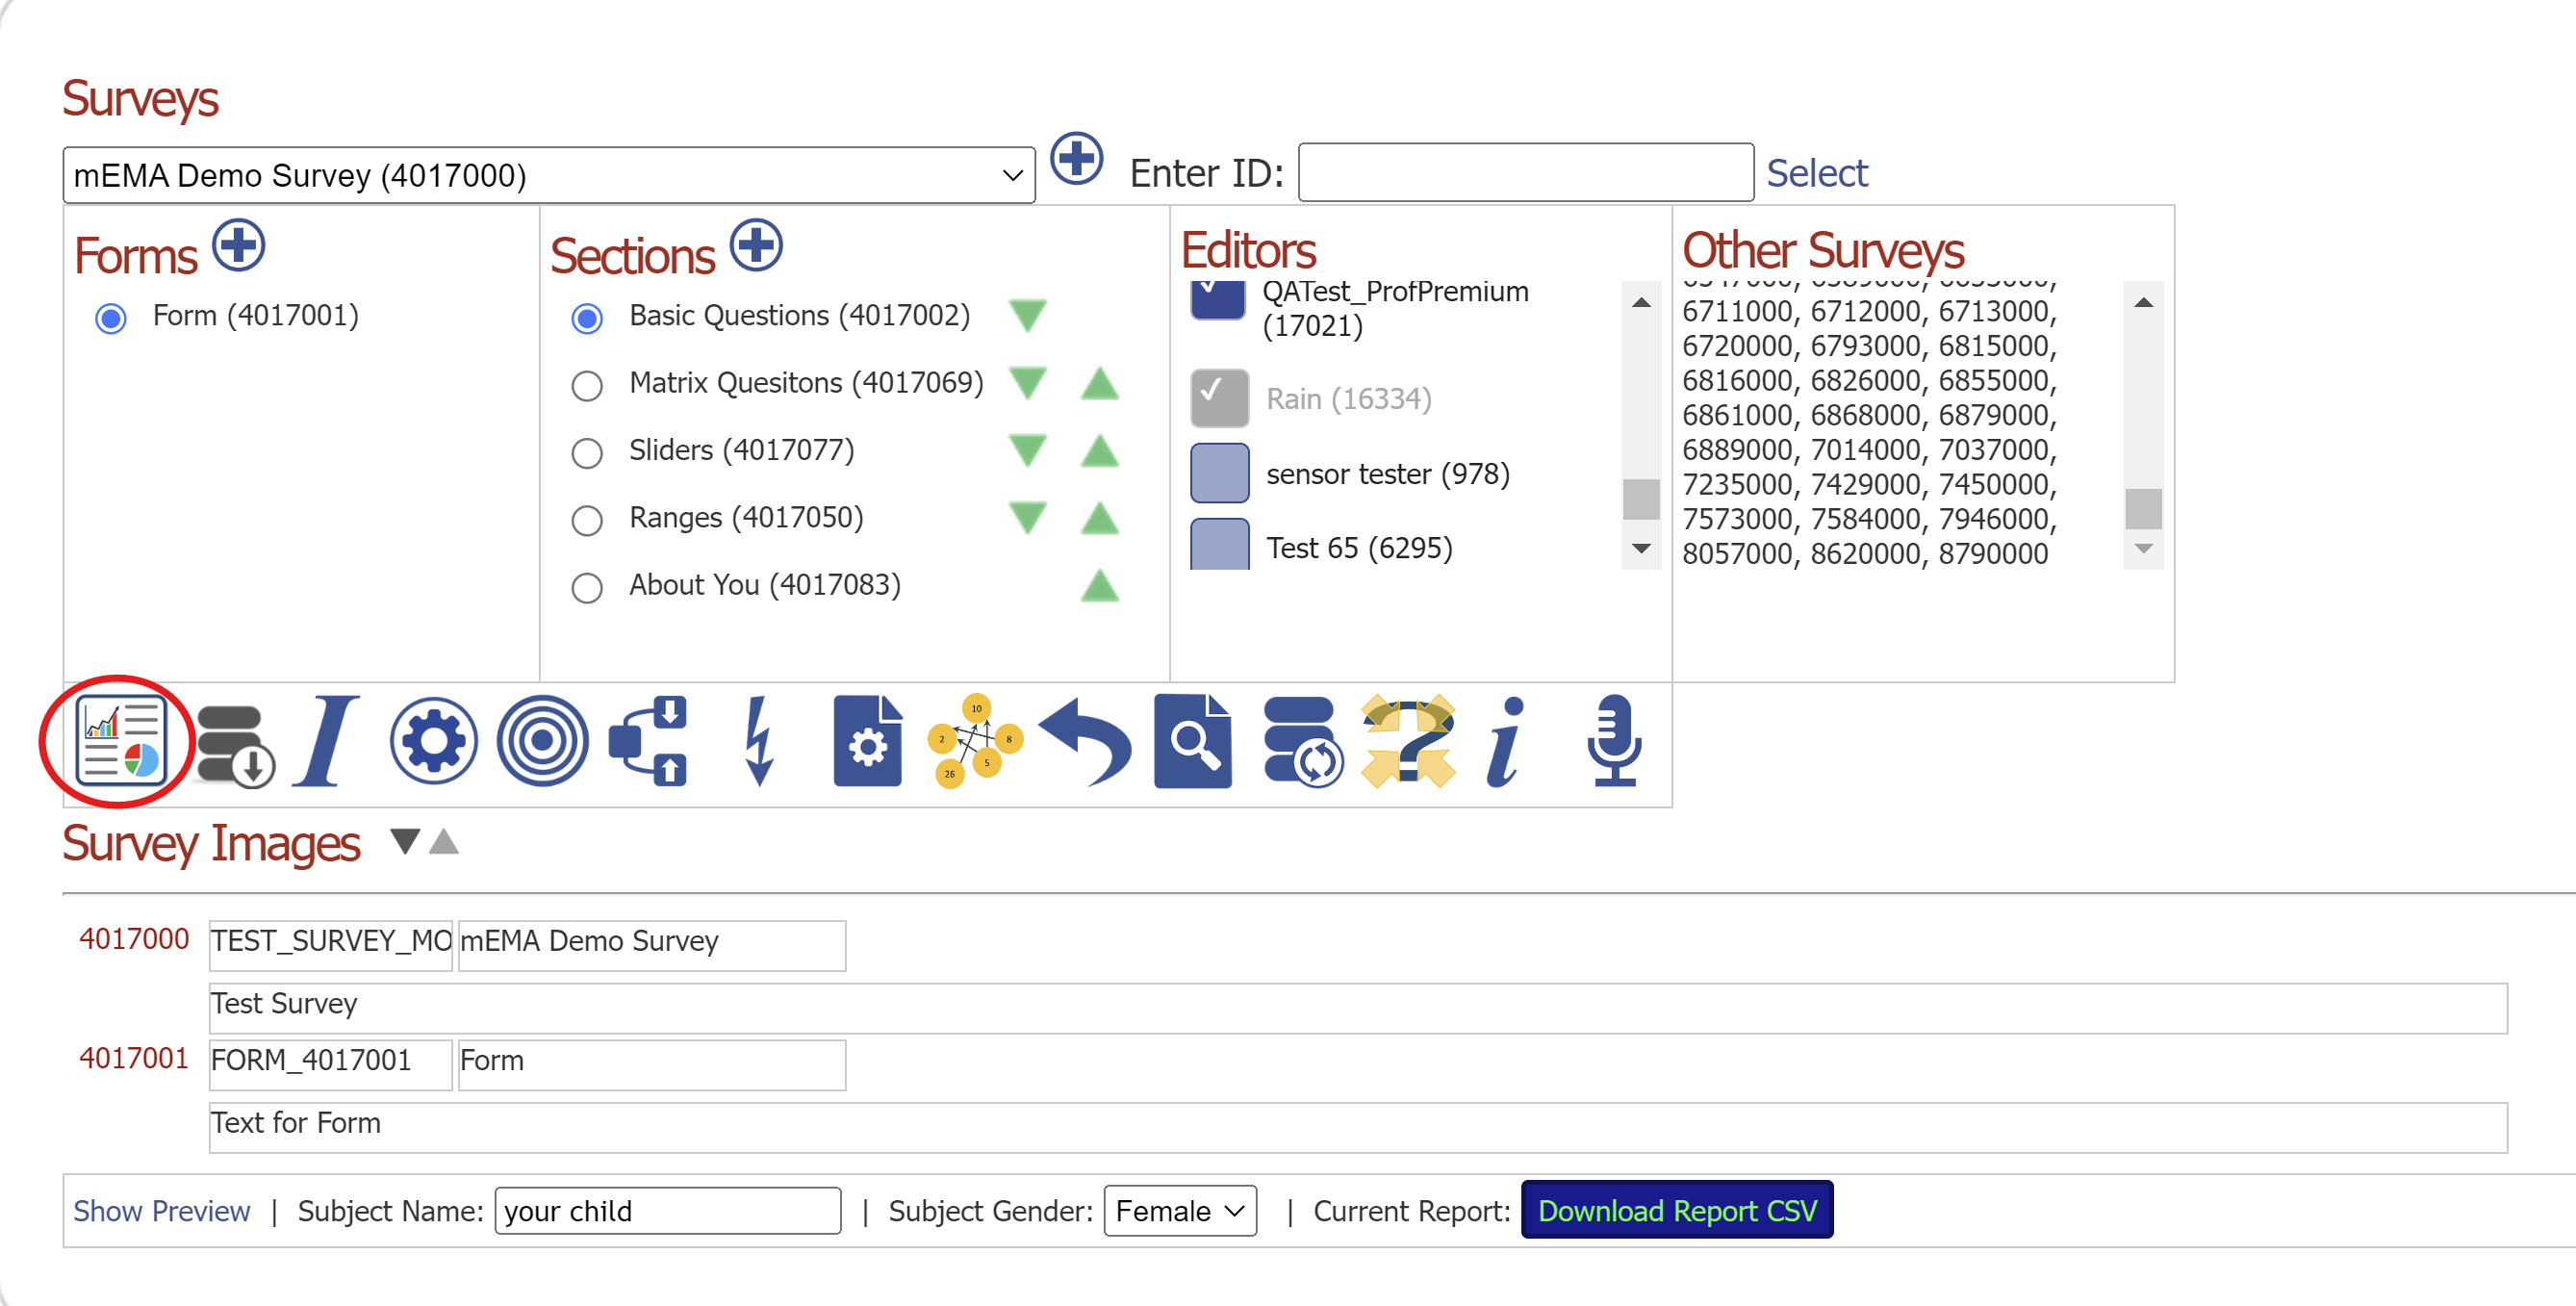Open the settings gear toolbar icon
Image resolution: width=2576 pixels, height=1306 pixels.
(x=433, y=741)
